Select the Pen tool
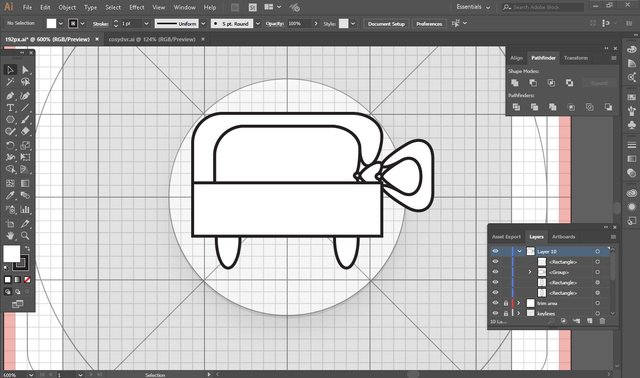 [x=10, y=96]
